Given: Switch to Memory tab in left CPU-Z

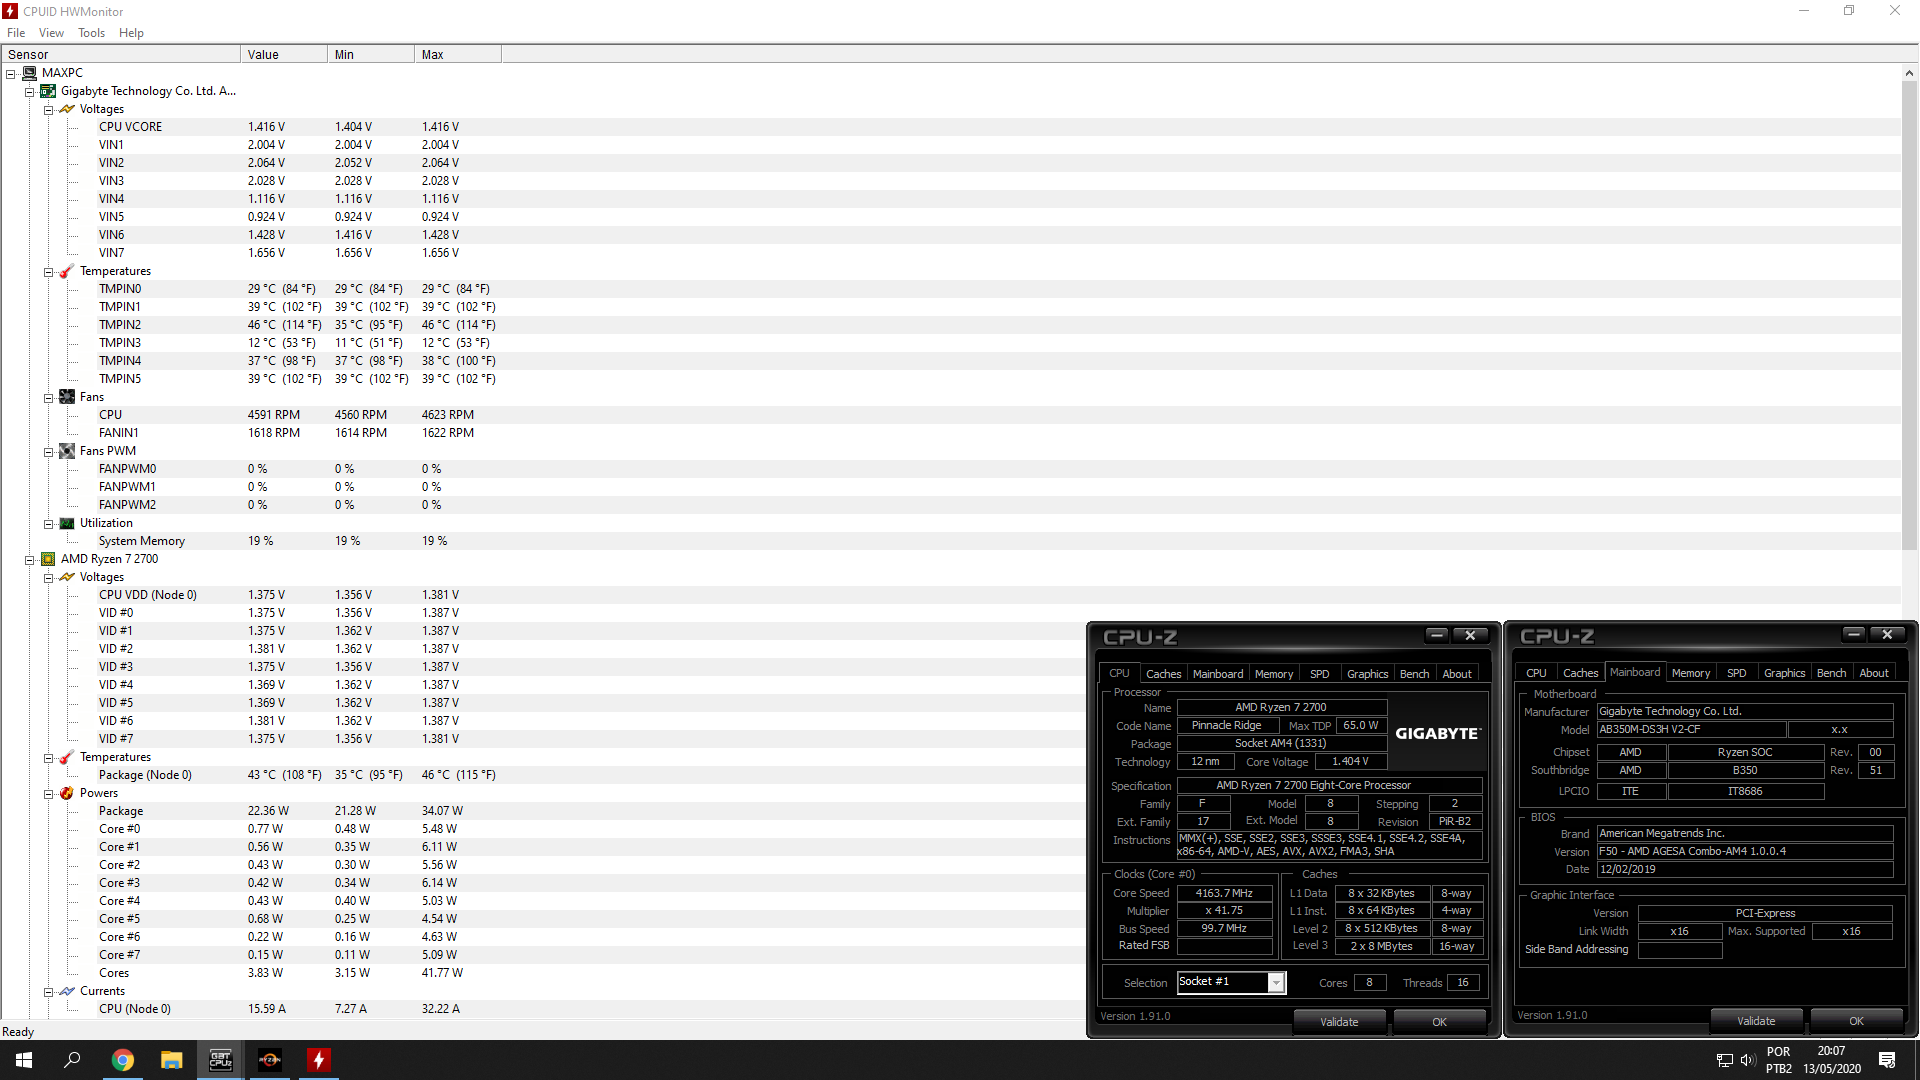Looking at the screenshot, I should pyautogui.click(x=1274, y=674).
